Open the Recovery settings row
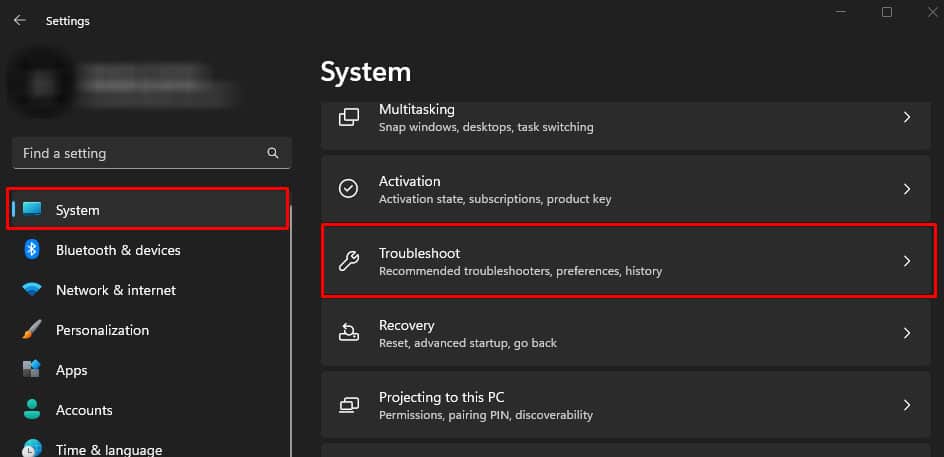Viewport: 944px width, 457px height. [x=626, y=332]
